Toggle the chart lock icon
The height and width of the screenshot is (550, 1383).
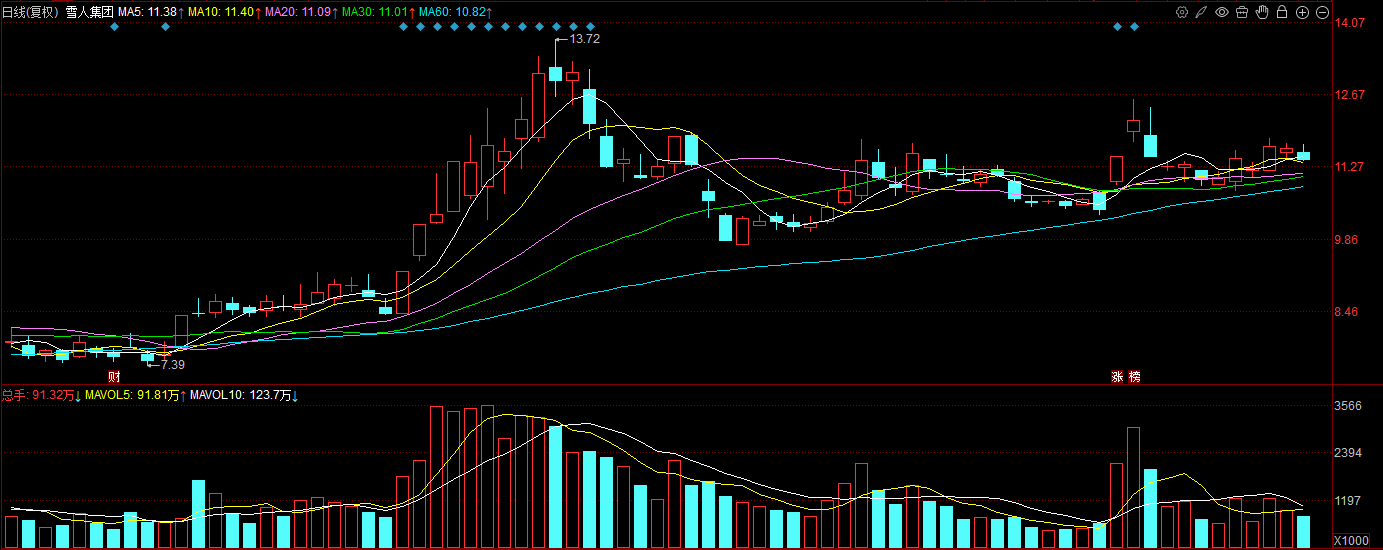tap(1281, 12)
